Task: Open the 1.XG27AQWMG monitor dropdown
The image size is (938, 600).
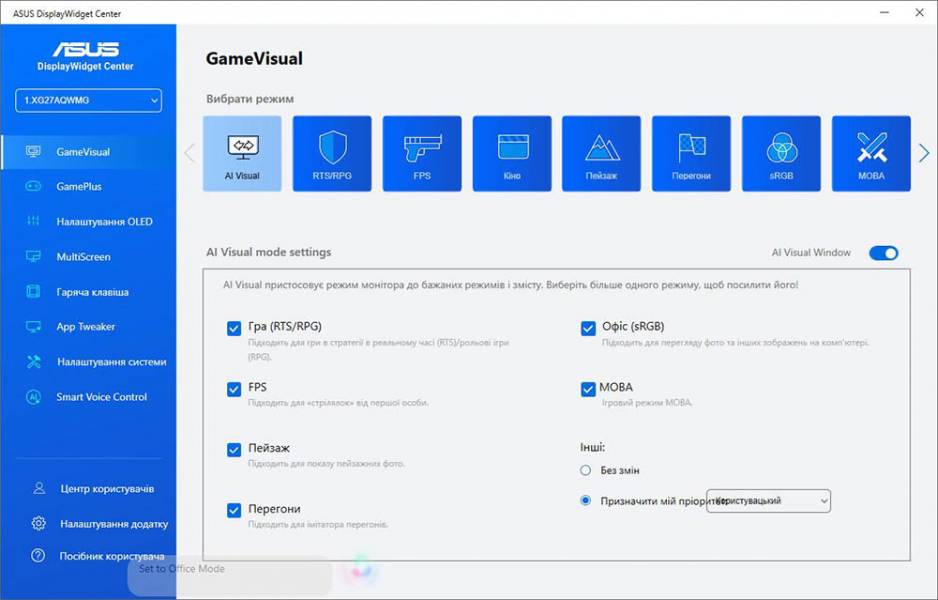Action: tap(88, 100)
